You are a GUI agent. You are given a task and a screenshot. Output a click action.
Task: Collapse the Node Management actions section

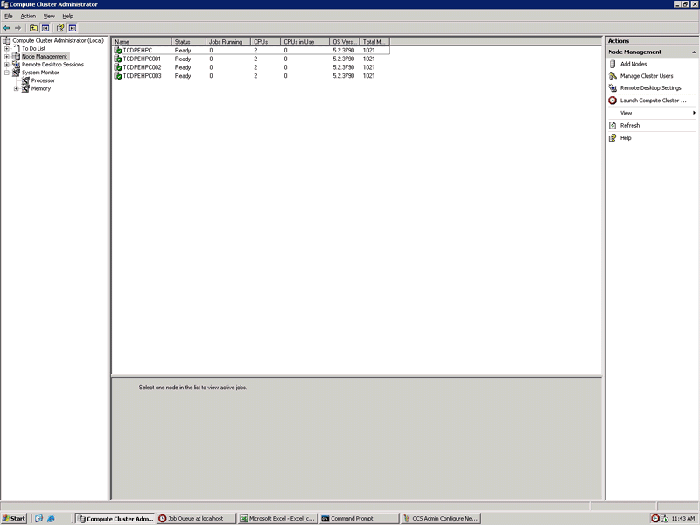[693, 51]
